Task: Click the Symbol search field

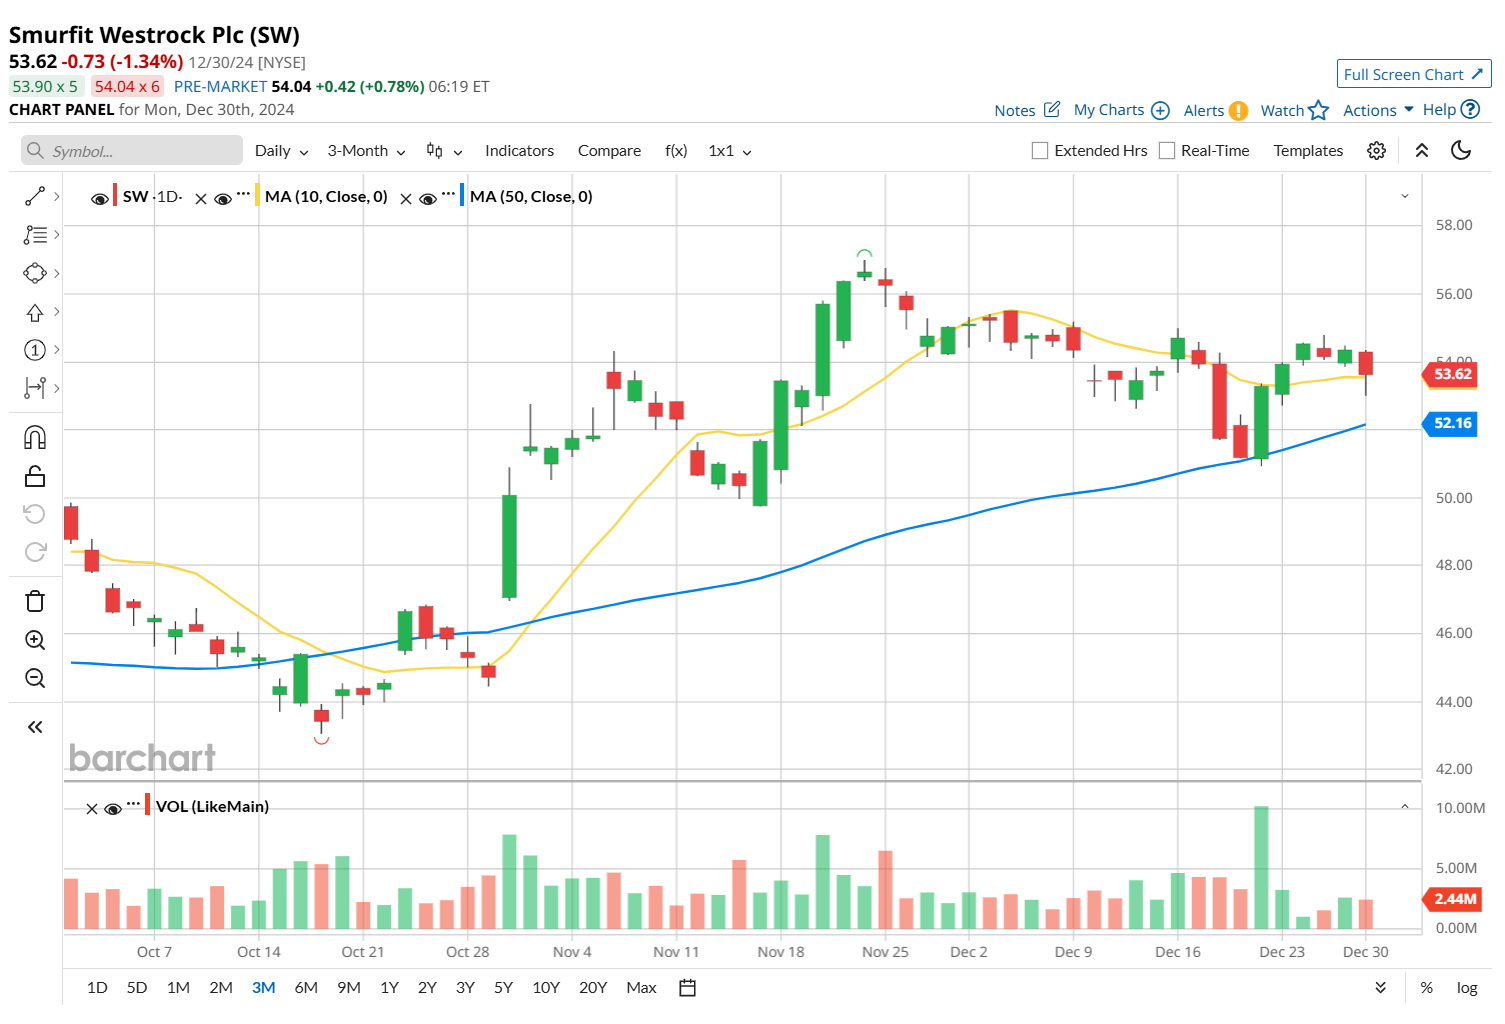Action: (132, 151)
